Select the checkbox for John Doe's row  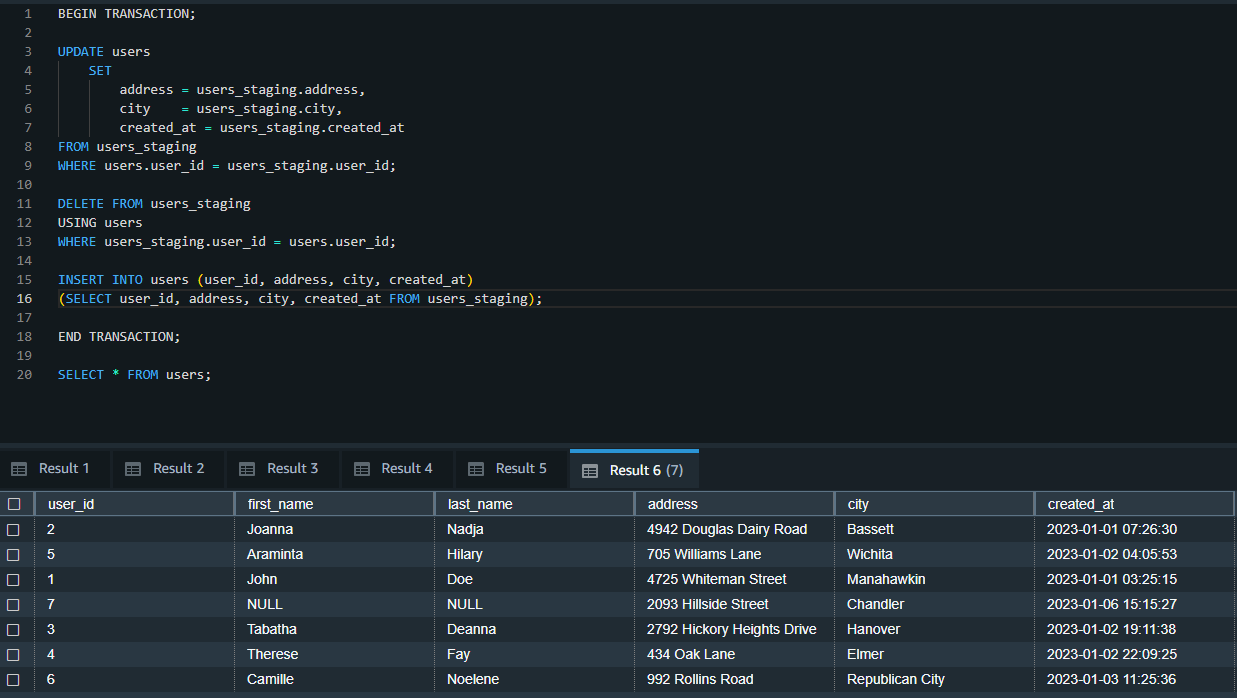point(14,579)
